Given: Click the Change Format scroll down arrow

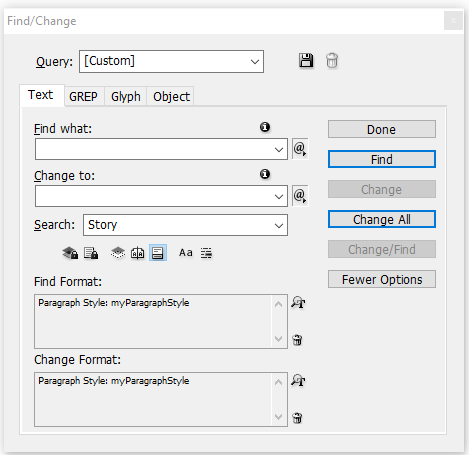Looking at the screenshot, I should point(278,417).
